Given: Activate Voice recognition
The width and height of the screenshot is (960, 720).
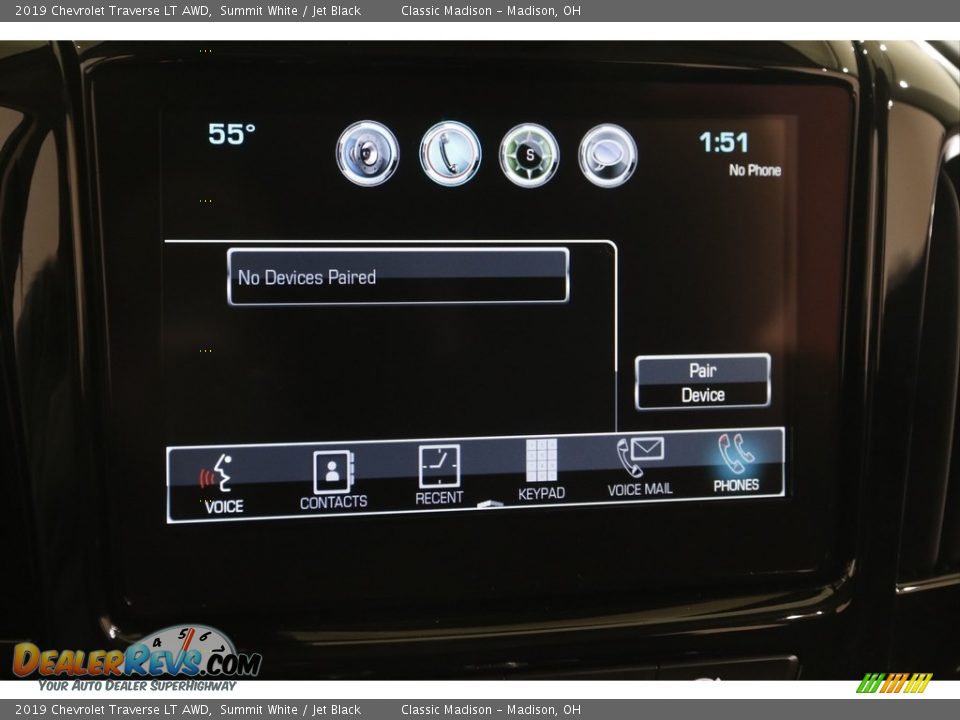Looking at the screenshot, I should coord(220,484).
